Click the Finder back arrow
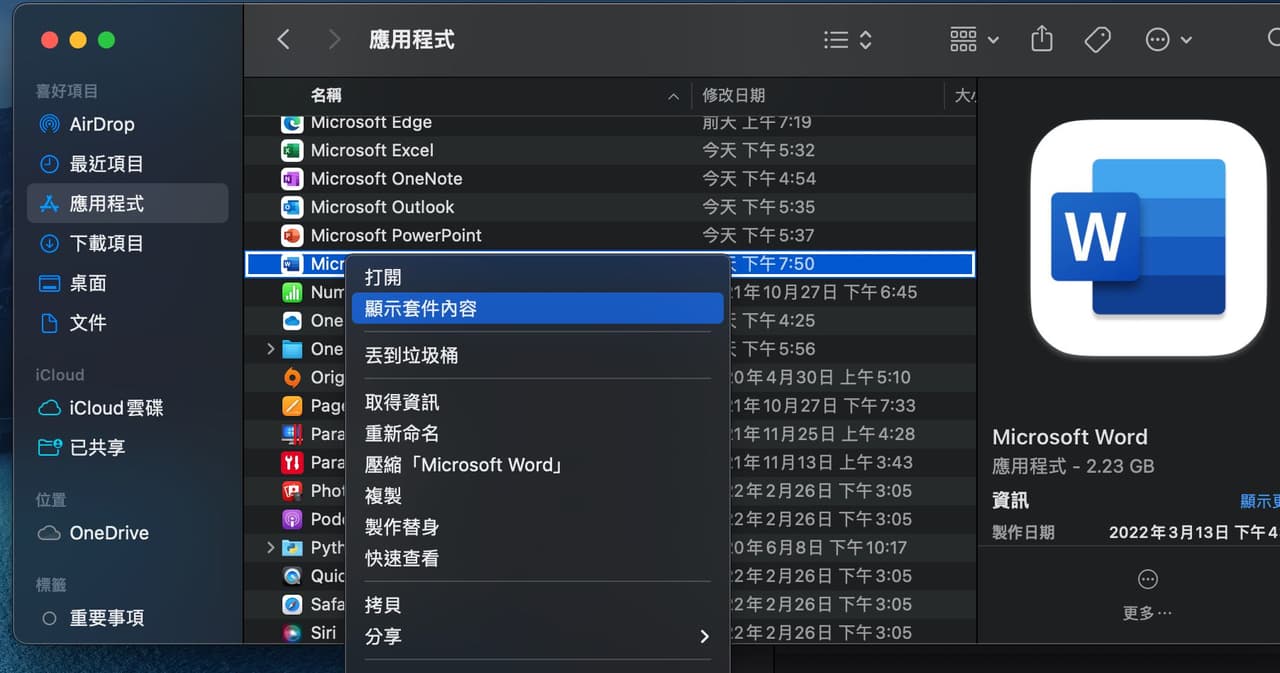 (283, 40)
